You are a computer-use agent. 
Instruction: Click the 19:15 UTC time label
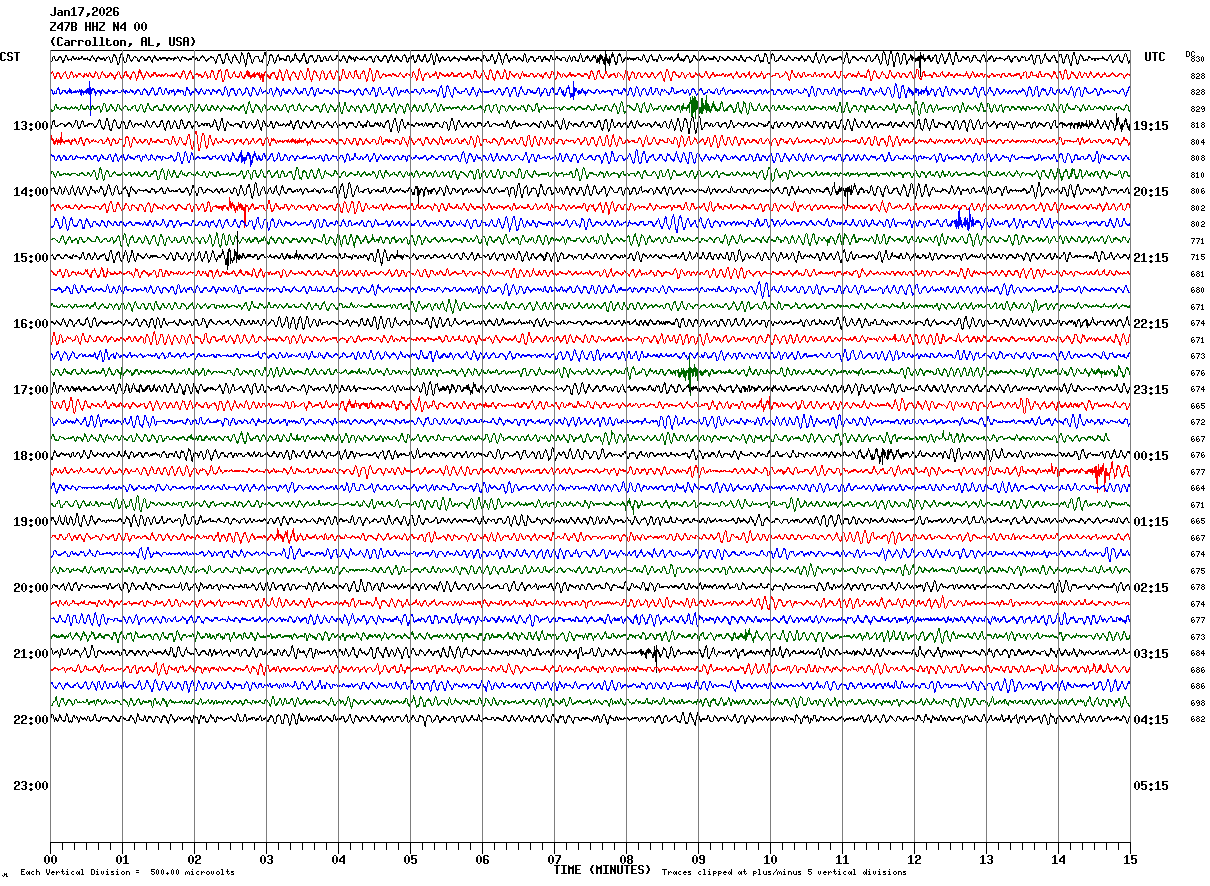point(1151,126)
